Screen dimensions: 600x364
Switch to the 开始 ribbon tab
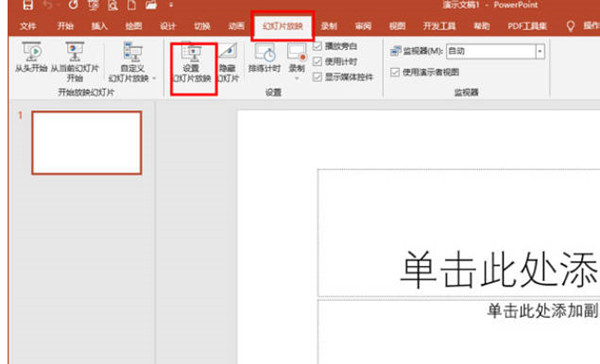[x=65, y=26]
